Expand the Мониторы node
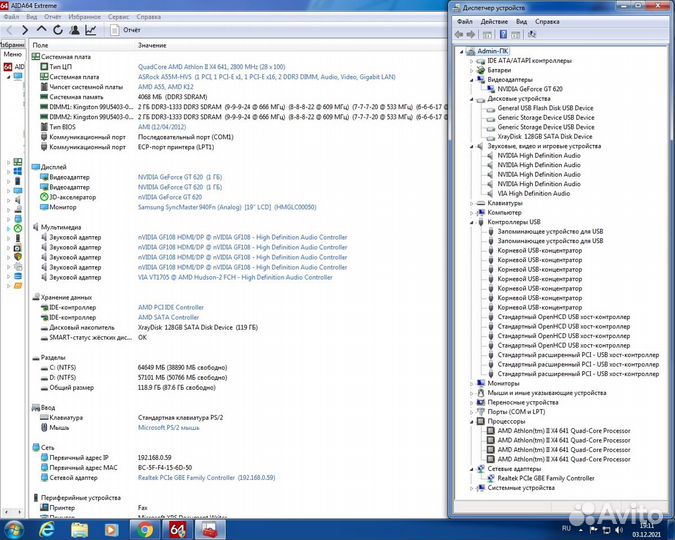Screen dimensions: 675x540 (471, 383)
